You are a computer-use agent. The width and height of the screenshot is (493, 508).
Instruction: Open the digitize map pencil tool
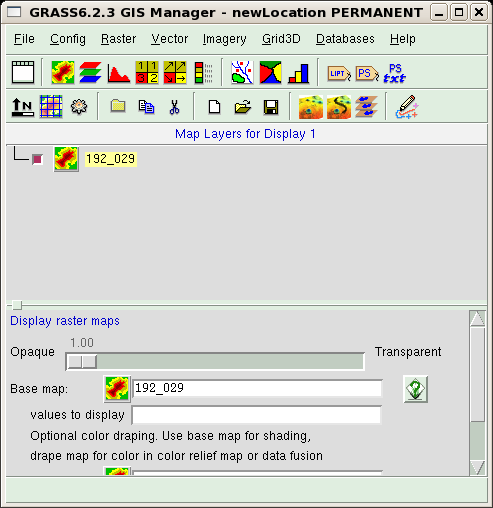pyautogui.click(x=407, y=107)
